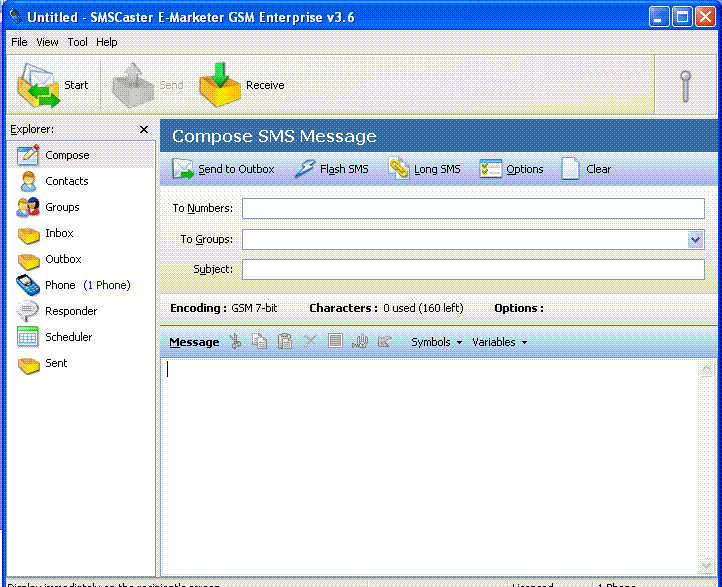Click the "Explorer:" panel title

tap(32, 129)
